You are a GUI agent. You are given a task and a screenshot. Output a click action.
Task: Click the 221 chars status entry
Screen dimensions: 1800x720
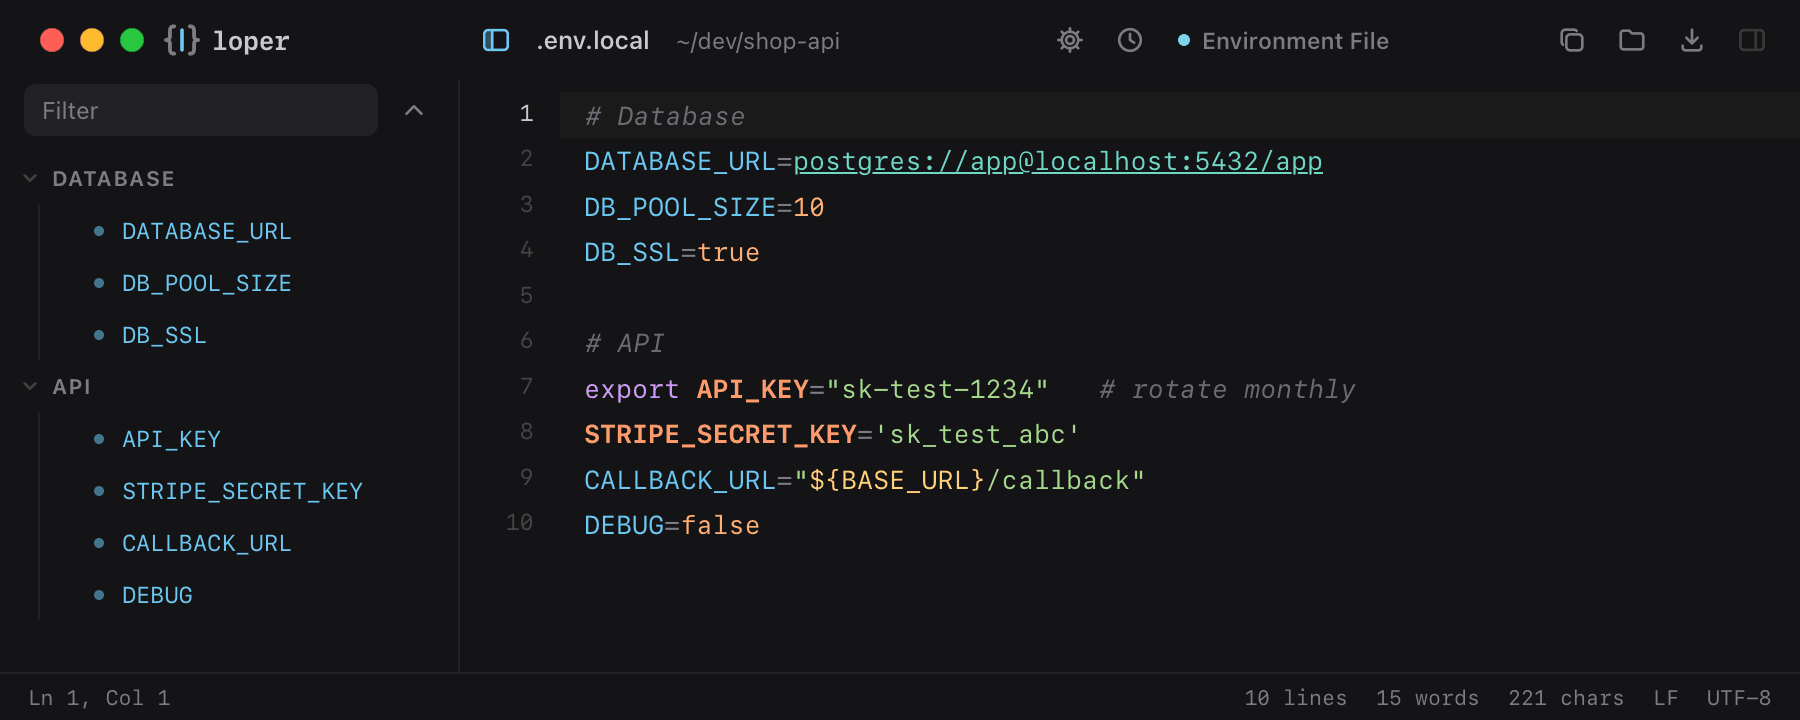[x=1566, y=698]
